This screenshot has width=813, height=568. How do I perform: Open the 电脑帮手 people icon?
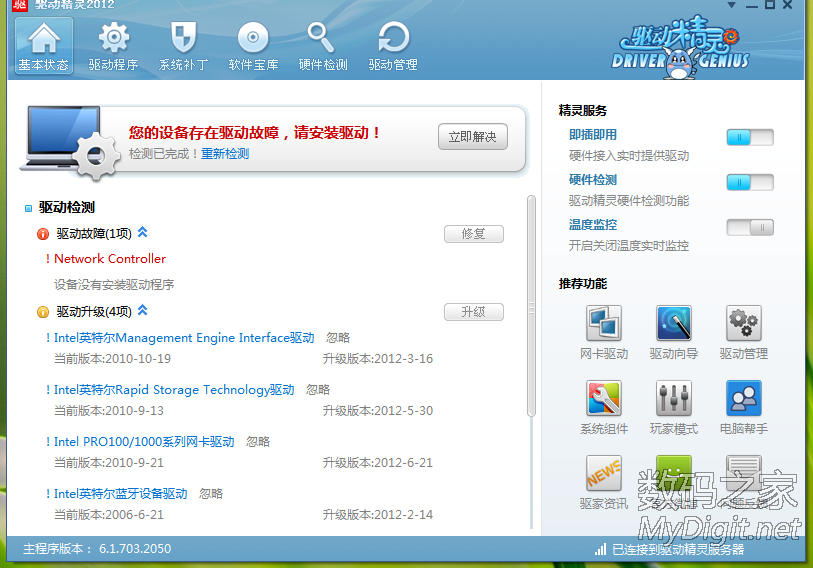pos(744,398)
